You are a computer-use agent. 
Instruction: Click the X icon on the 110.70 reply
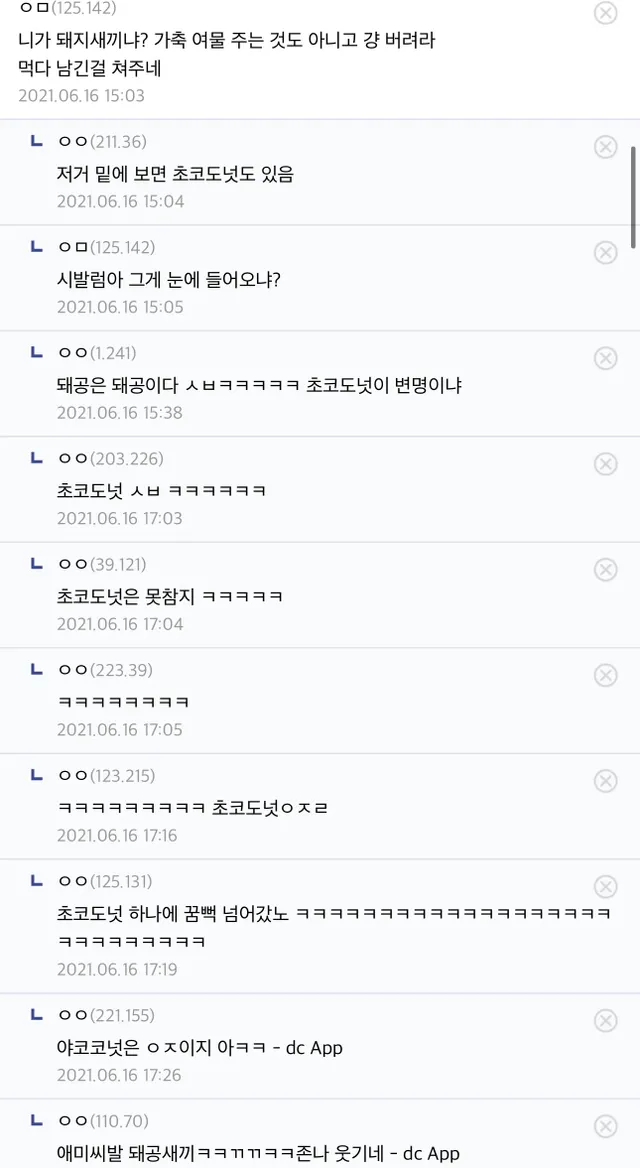coord(605,1126)
